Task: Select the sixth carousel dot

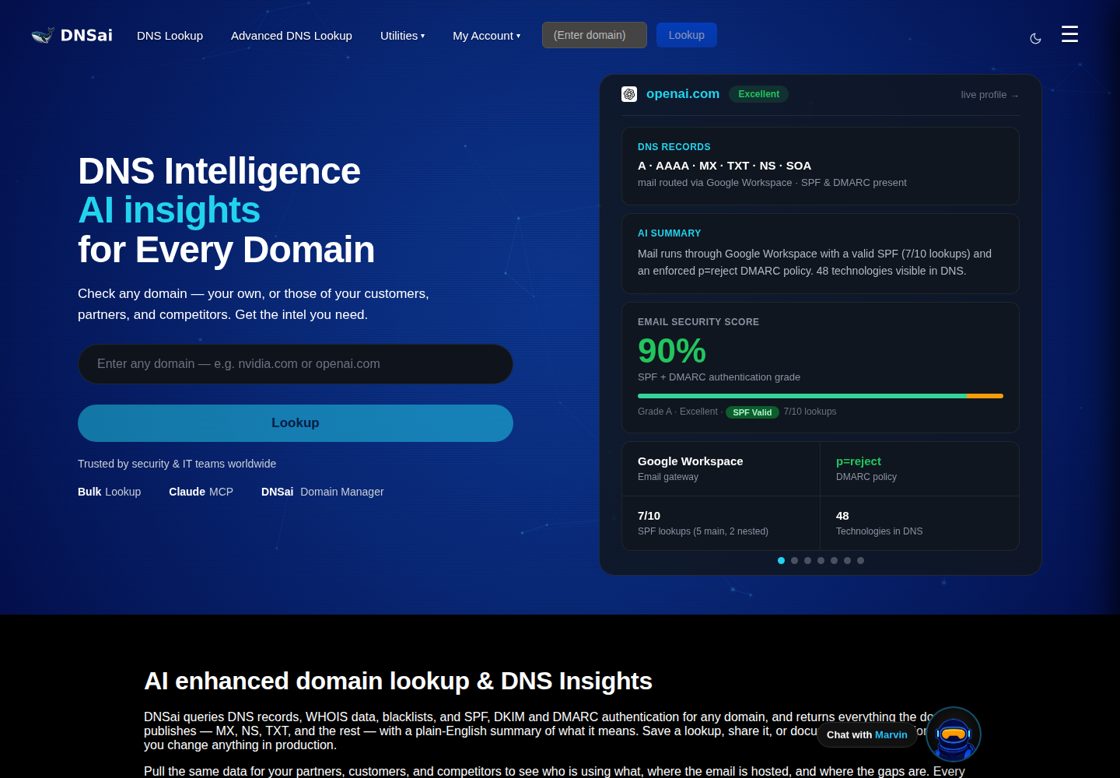Action: coord(847,561)
